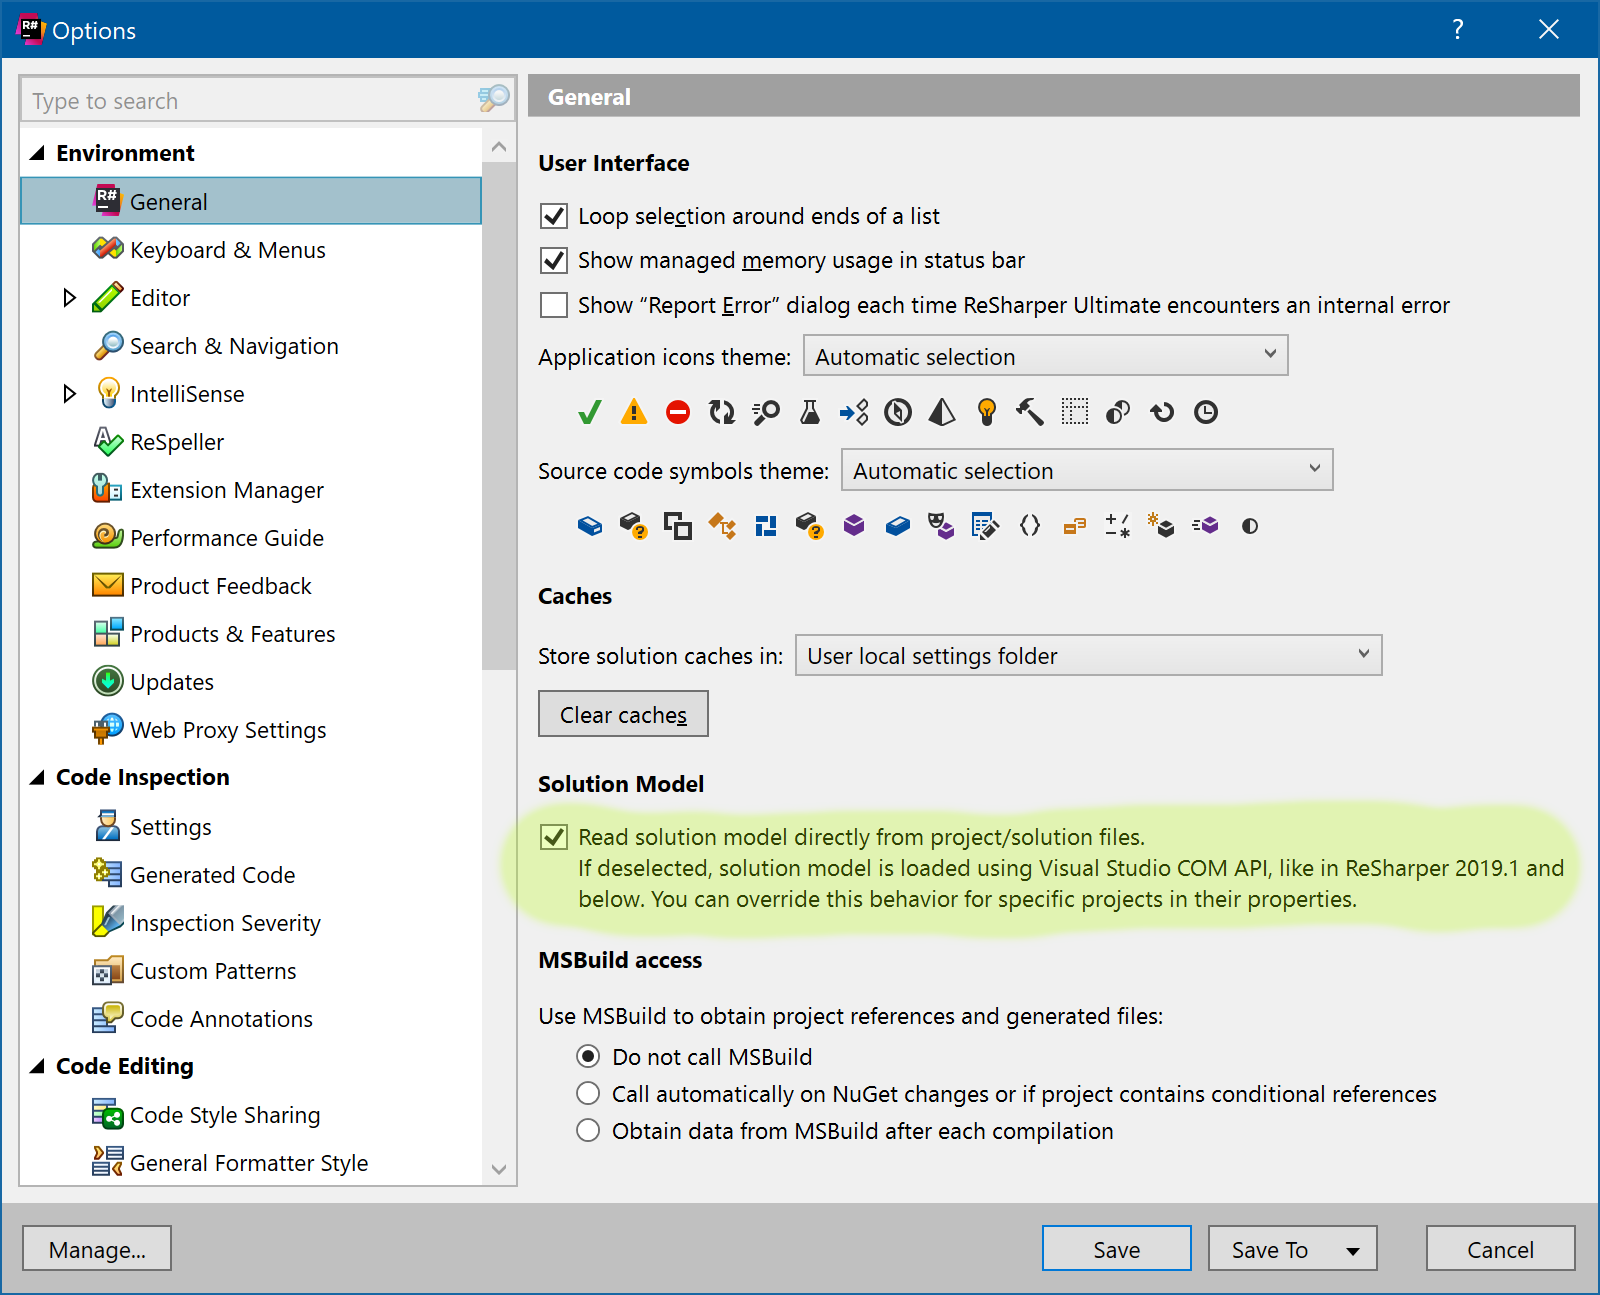Image resolution: width=1600 pixels, height=1295 pixels.
Task: Select Obtain data from MSBuild after compilation
Action: tap(588, 1131)
